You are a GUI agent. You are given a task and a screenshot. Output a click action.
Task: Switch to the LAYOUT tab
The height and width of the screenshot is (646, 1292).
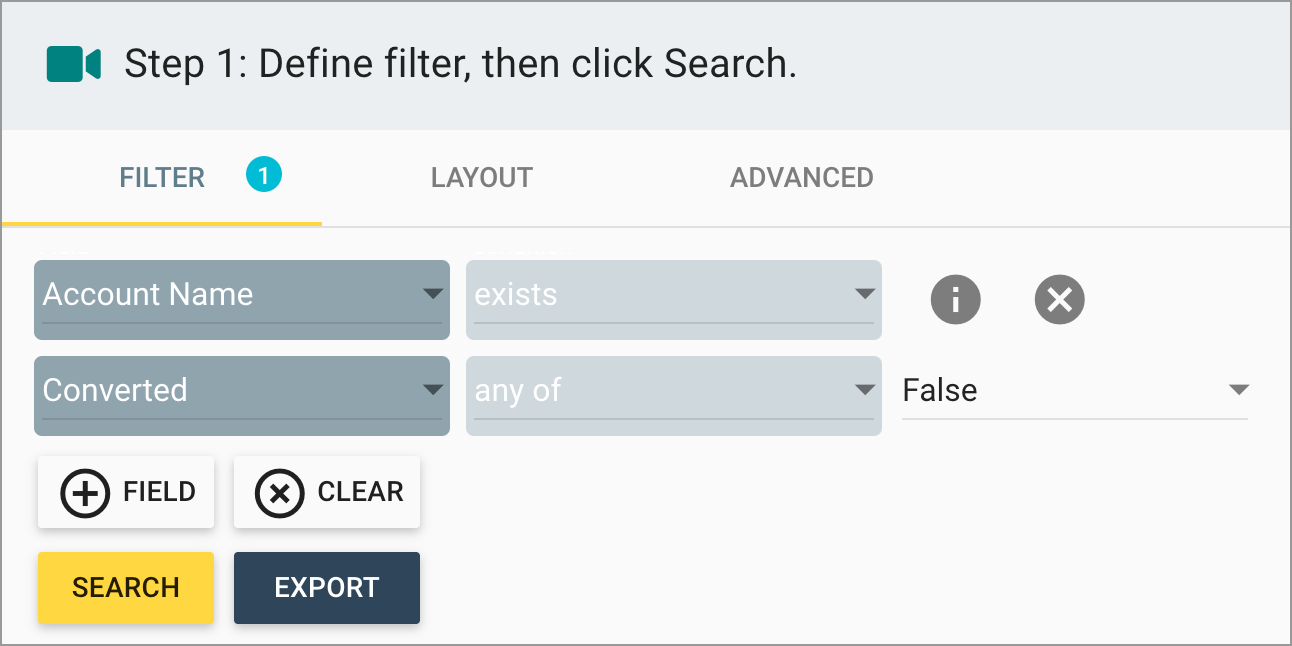(x=481, y=177)
